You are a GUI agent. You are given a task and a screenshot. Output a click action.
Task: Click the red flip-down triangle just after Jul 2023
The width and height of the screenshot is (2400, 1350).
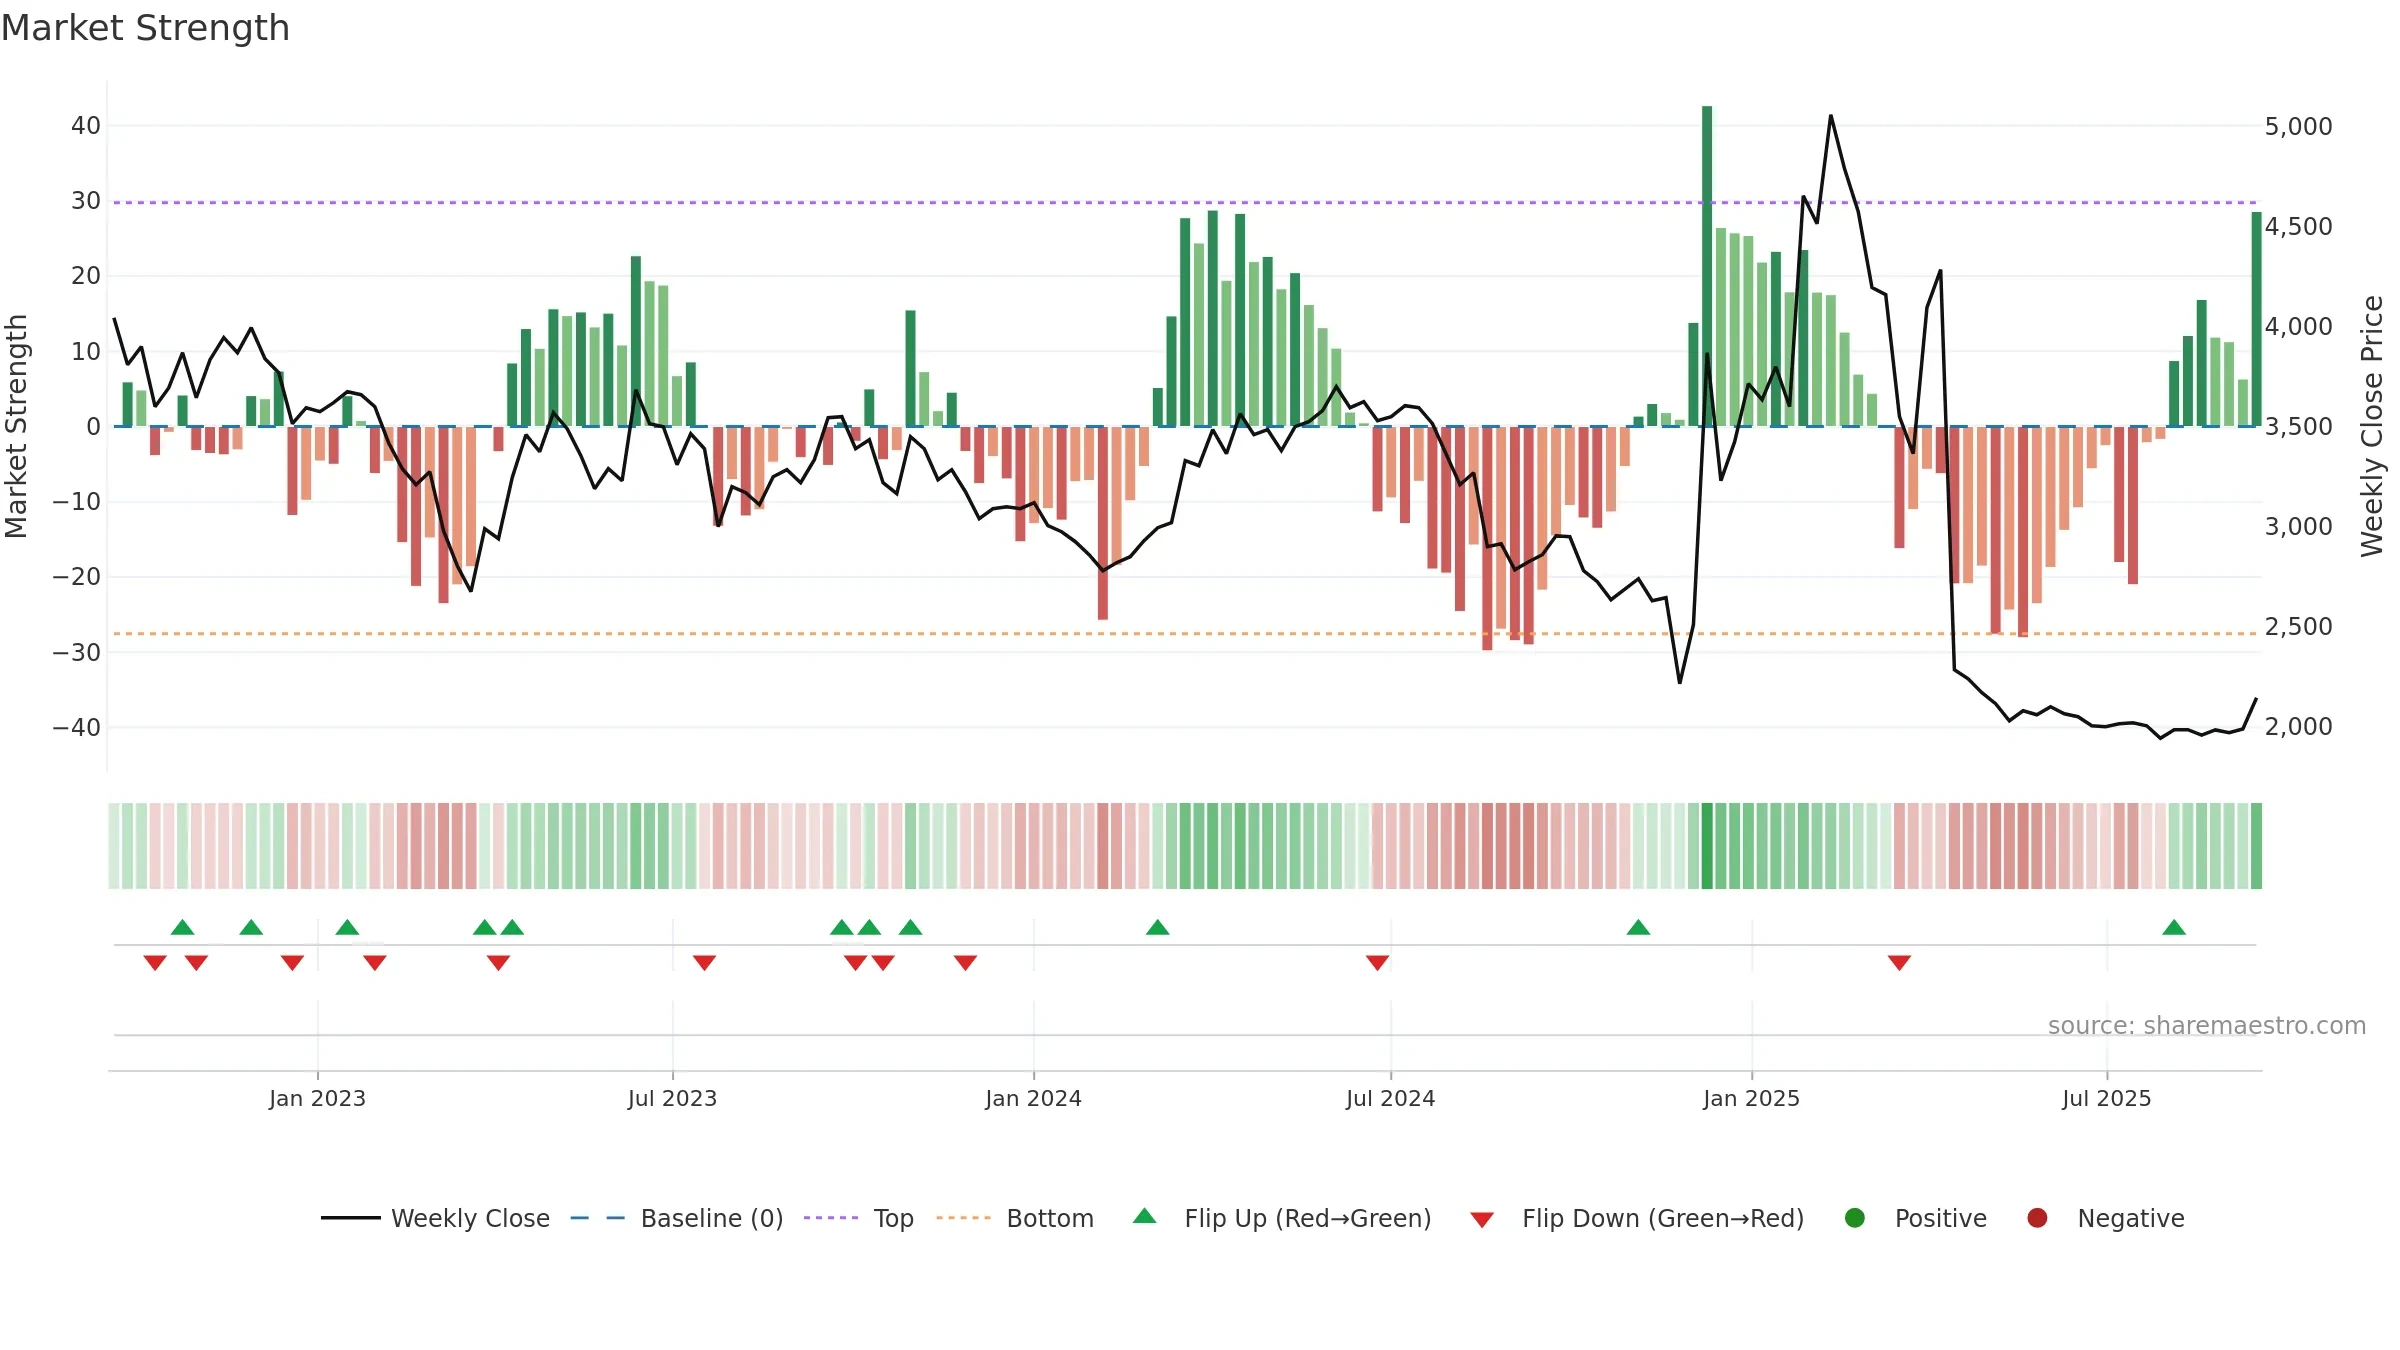click(704, 962)
